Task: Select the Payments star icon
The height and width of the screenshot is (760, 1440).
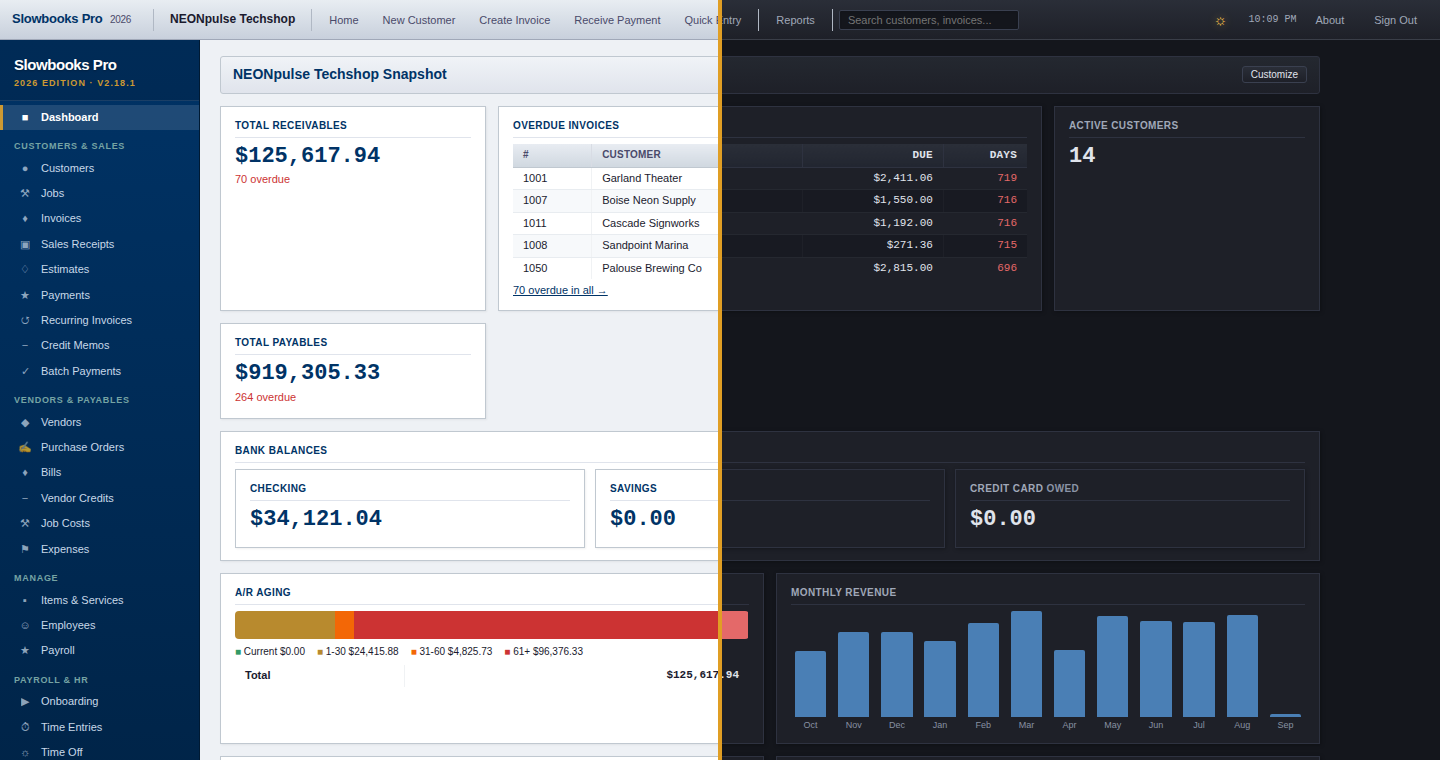Action: 25,295
